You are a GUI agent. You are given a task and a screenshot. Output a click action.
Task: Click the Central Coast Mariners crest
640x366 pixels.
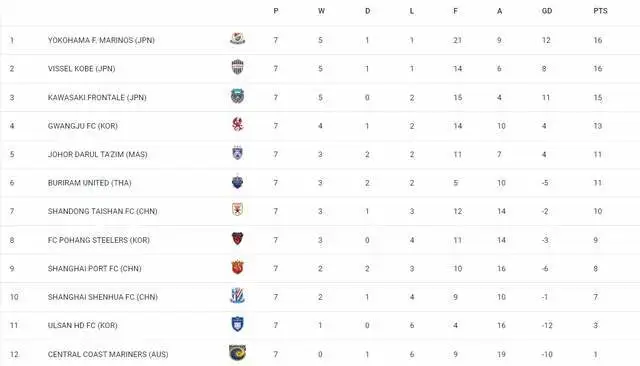(238, 353)
